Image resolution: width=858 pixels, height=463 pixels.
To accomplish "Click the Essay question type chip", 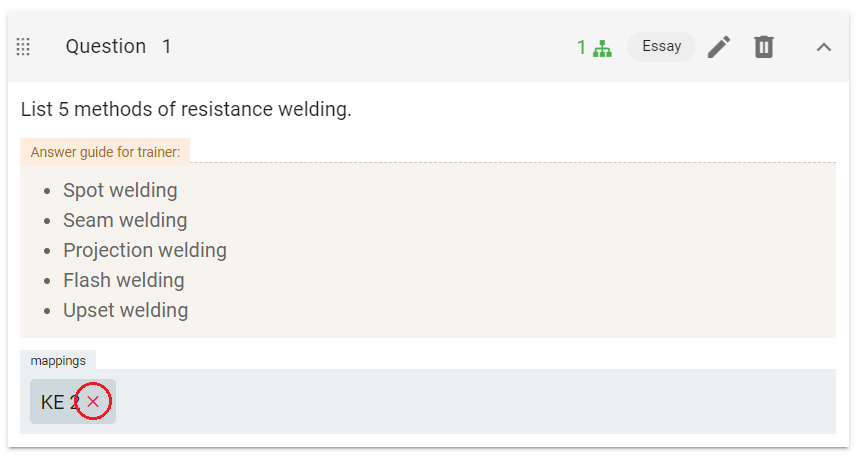I will point(661,47).
